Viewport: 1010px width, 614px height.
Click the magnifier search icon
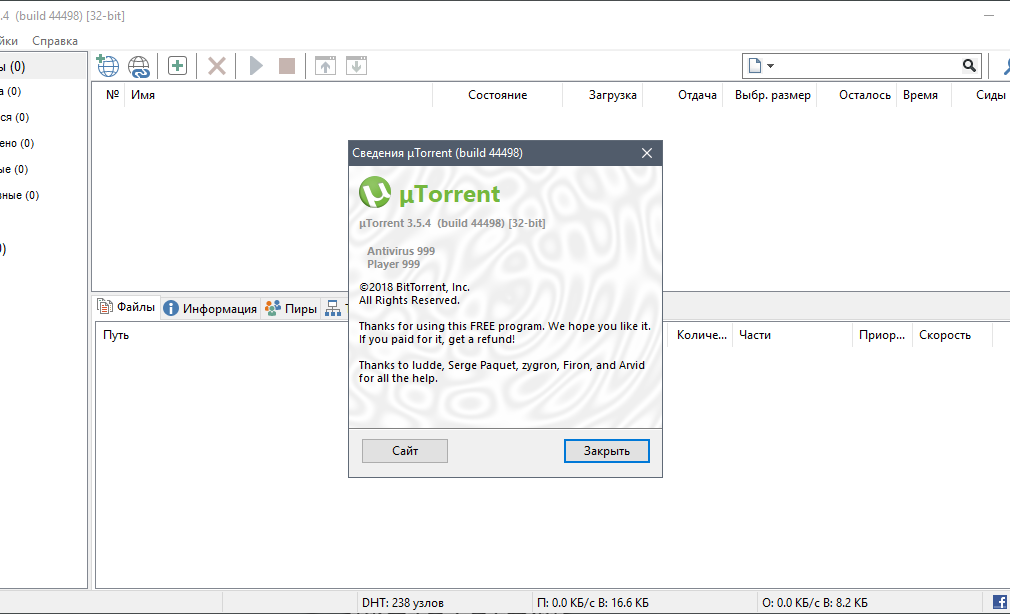[x=969, y=65]
